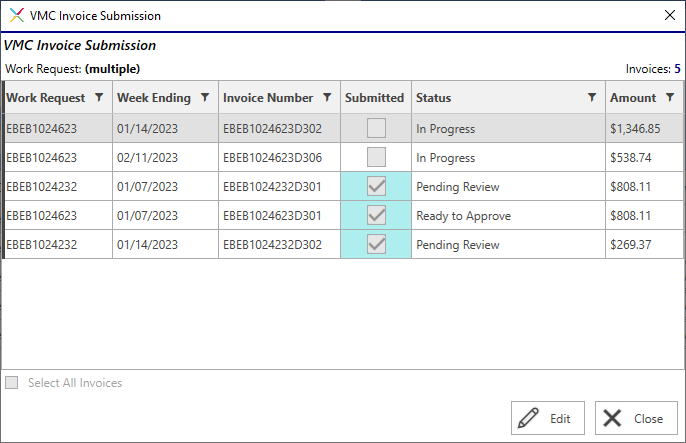The height and width of the screenshot is (443, 686).
Task: Select invoice number EBEB1024623D306 cell
Action: pyautogui.click(x=279, y=157)
